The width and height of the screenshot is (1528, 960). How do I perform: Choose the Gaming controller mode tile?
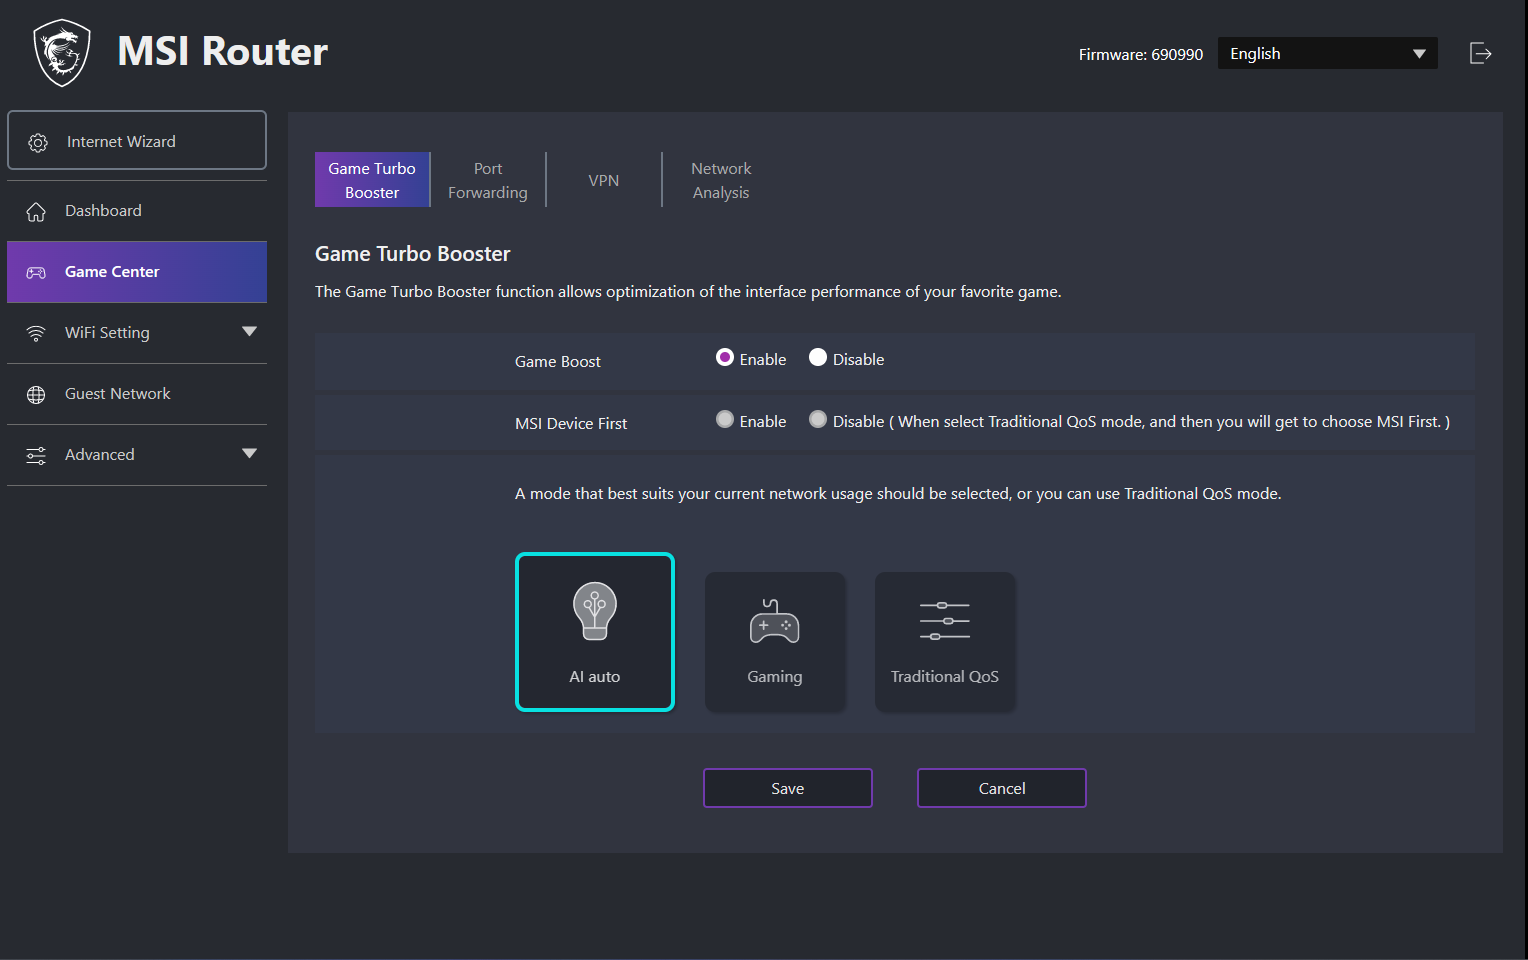[x=775, y=642]
